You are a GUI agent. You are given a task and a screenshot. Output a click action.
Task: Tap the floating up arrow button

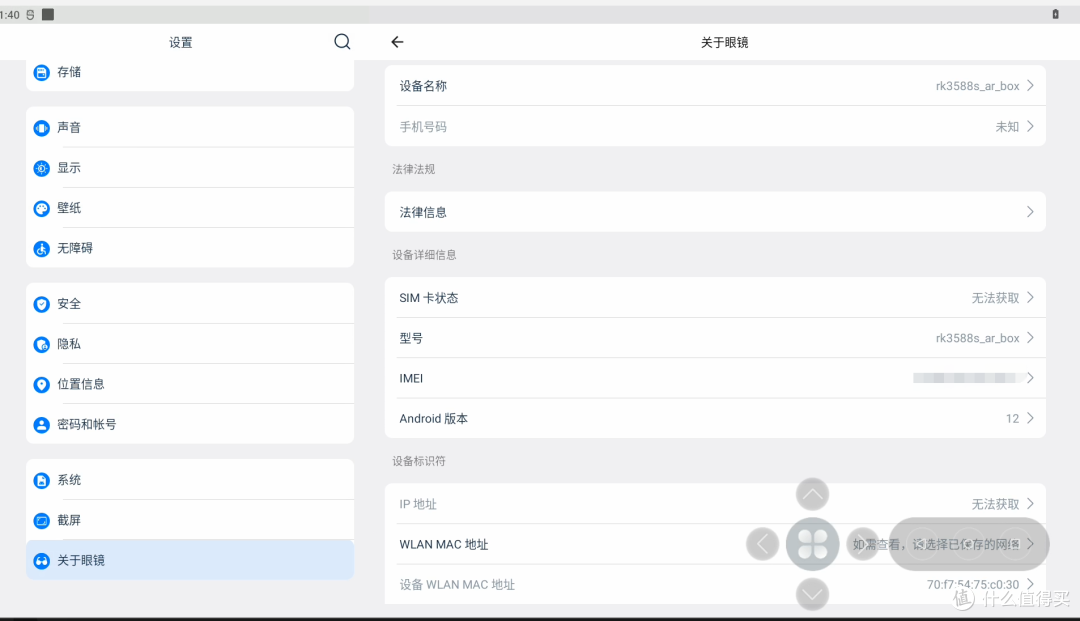(x=812, y=494)
